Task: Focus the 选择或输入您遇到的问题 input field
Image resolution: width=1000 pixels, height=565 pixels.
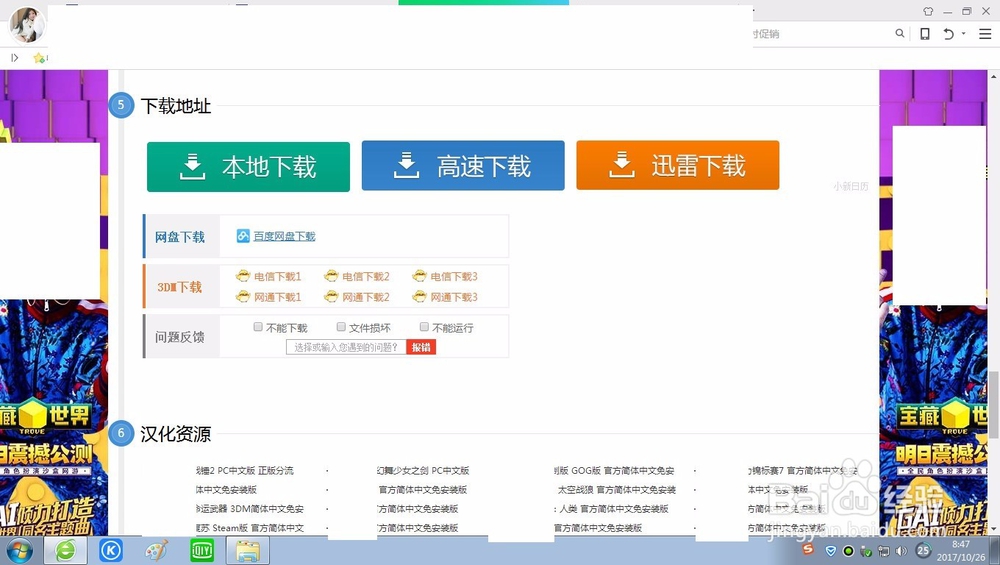Action: (x=346, y=347)
